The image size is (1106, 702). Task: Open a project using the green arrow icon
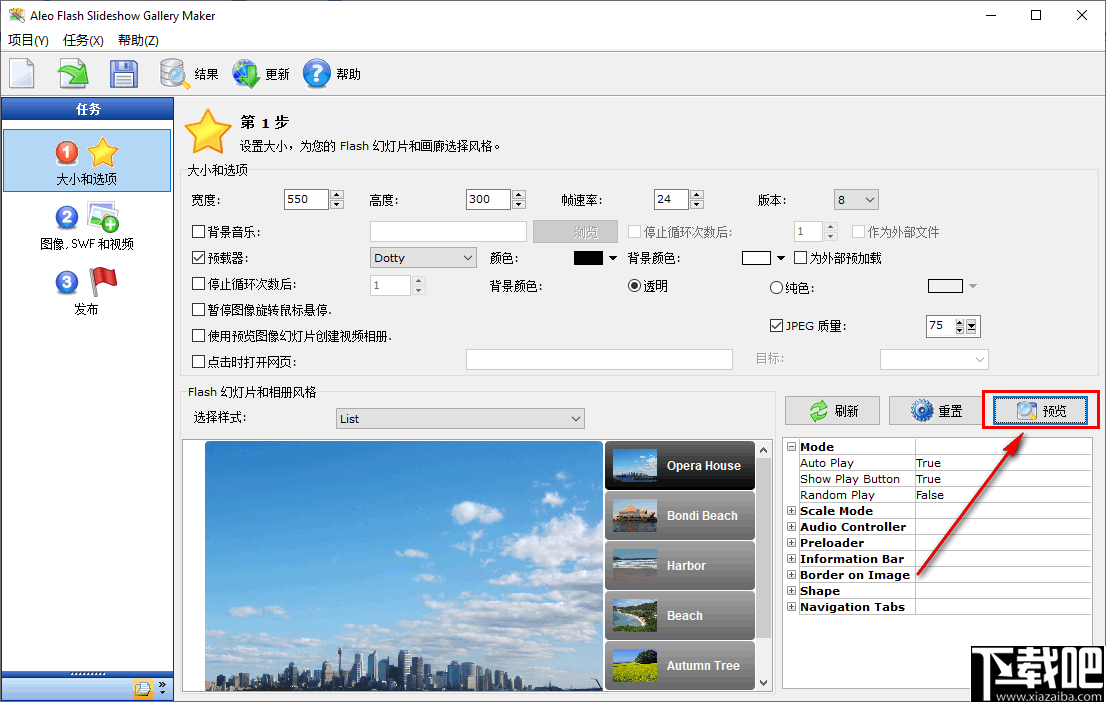pyautogui.click(x=71, y=73)
